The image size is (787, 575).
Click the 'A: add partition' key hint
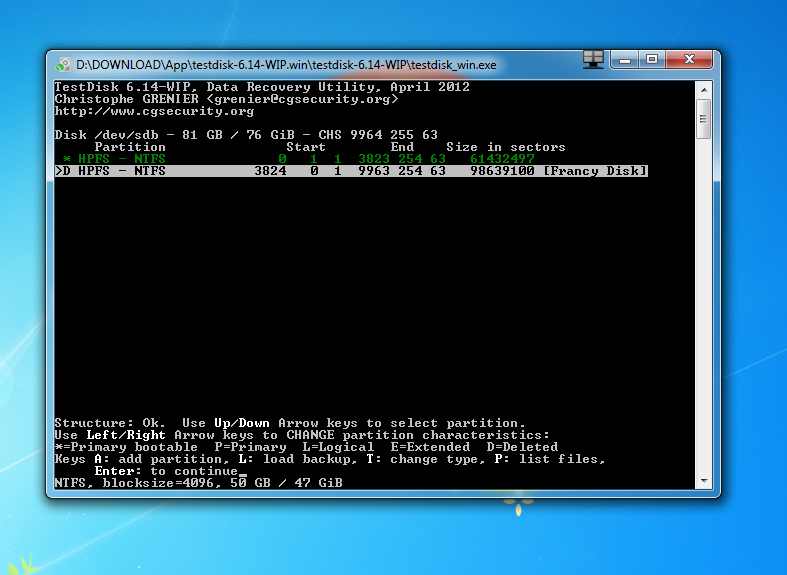162,459
